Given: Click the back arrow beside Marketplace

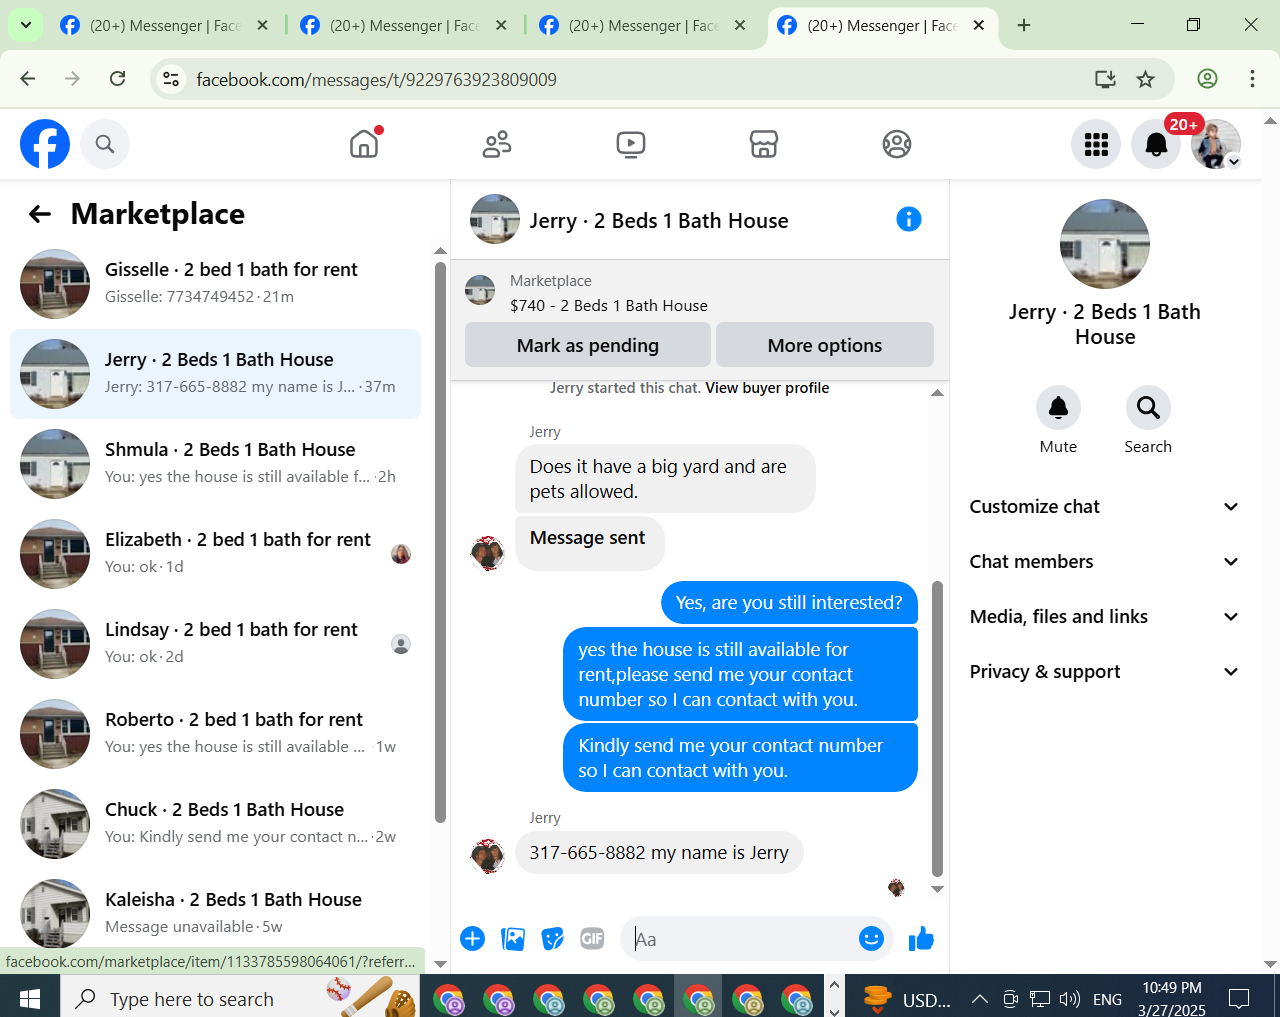Looking at the screenshot, I should 40,214.
